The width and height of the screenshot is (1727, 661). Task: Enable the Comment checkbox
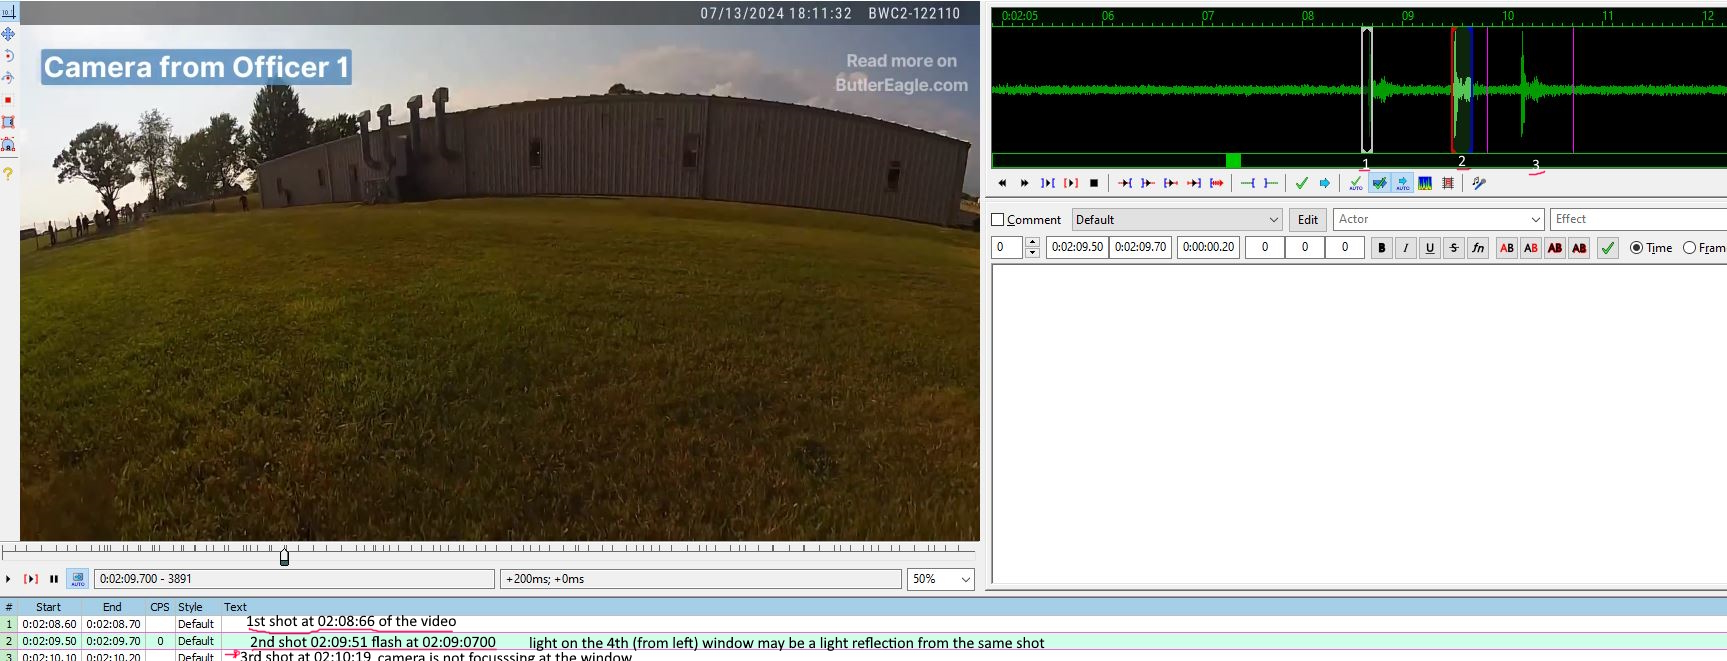(x=998, y=220)
